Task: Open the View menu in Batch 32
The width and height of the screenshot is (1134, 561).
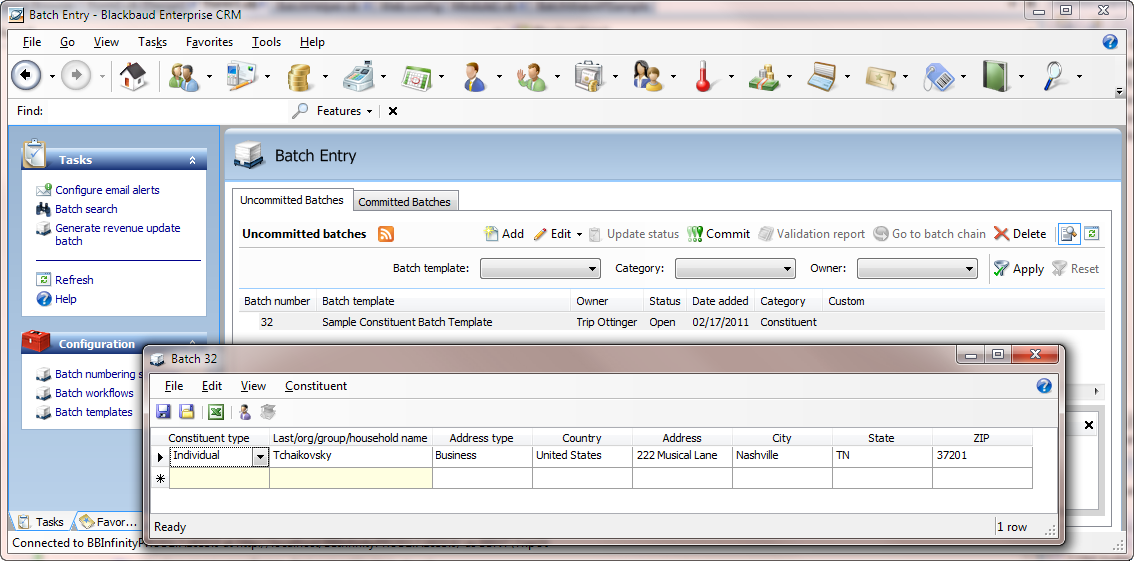Action: (x=253, y=386)
